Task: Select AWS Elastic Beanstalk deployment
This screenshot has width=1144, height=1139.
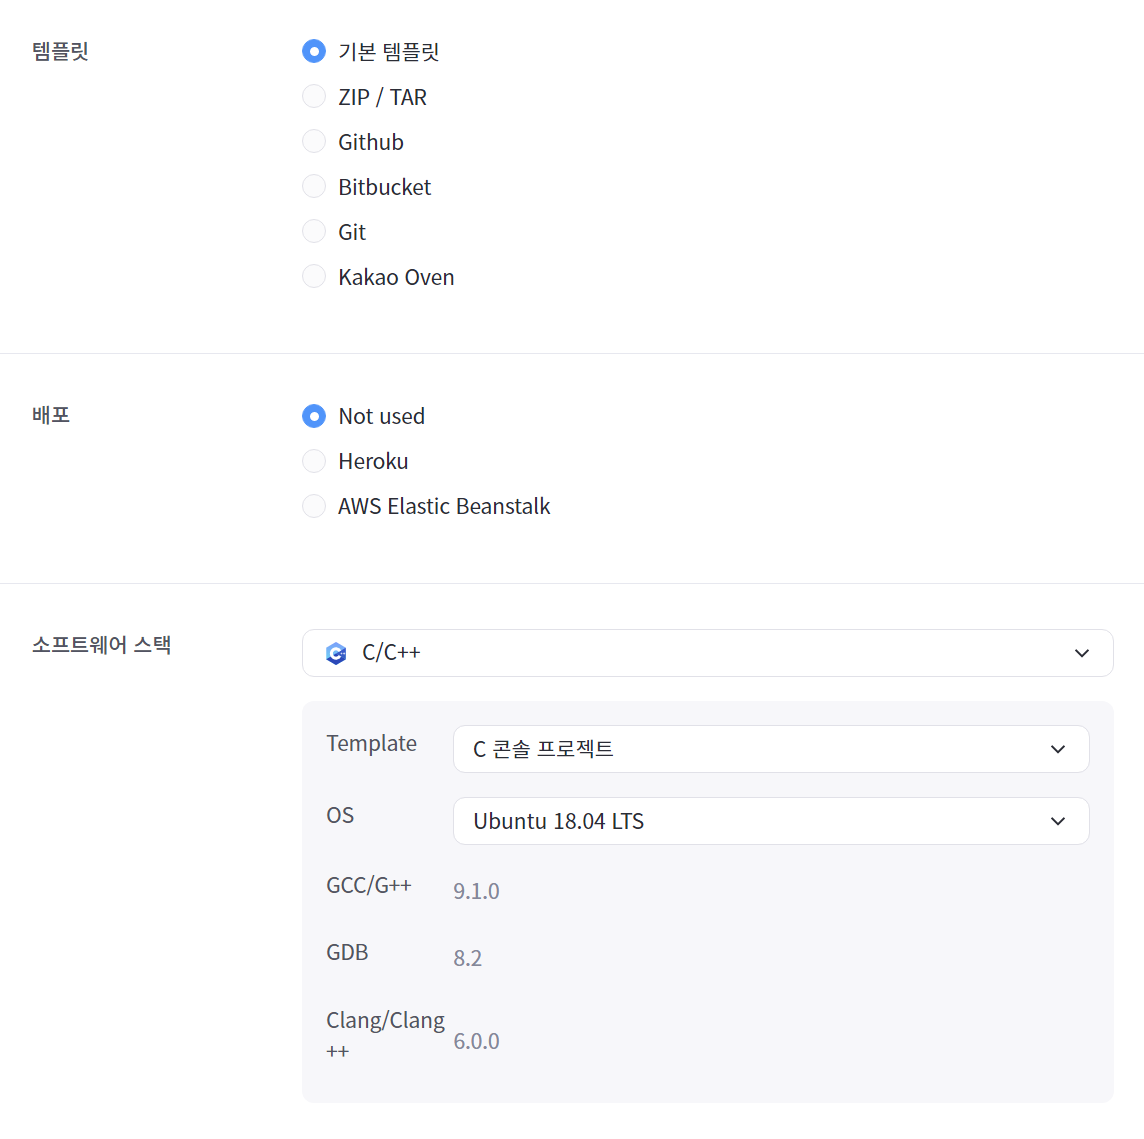Action: pos(314,506)
